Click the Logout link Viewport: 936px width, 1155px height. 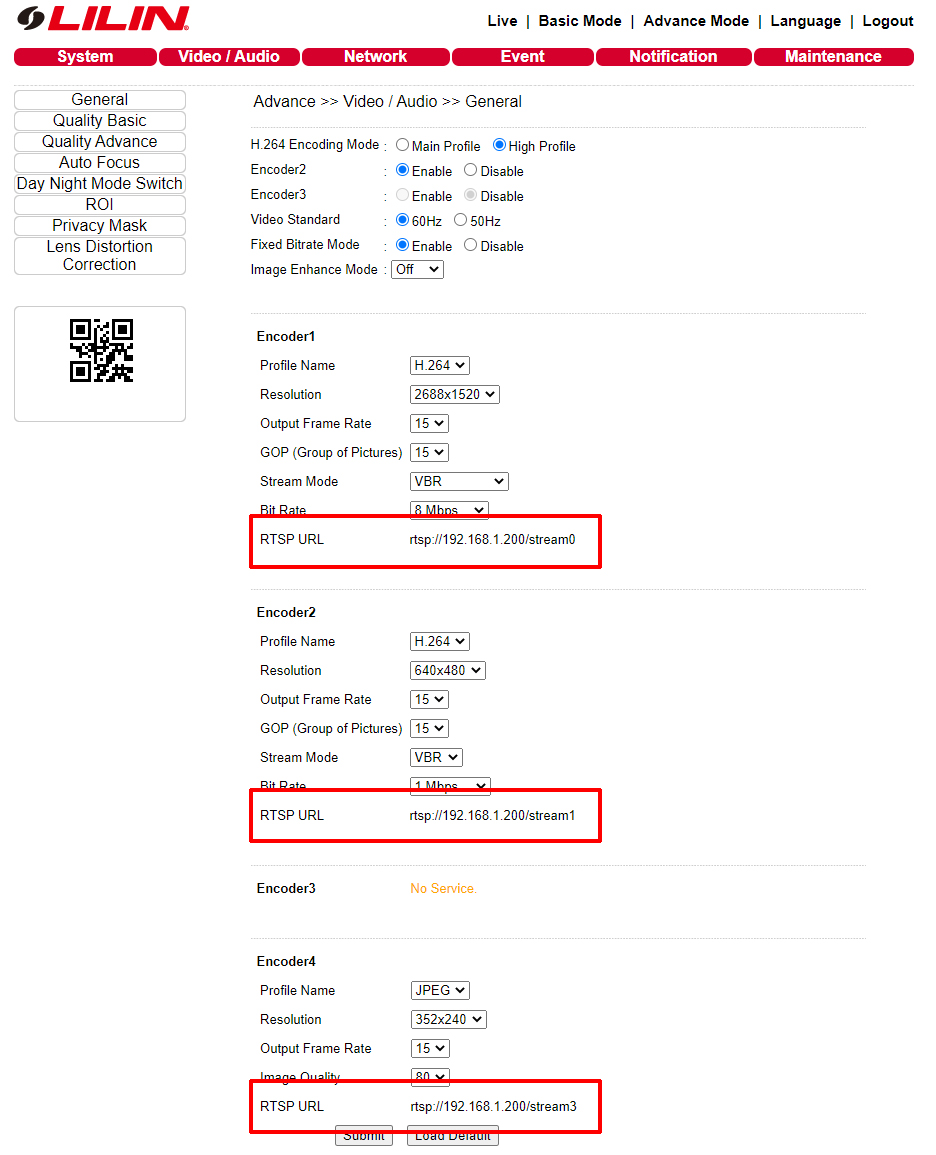point(887,21)
